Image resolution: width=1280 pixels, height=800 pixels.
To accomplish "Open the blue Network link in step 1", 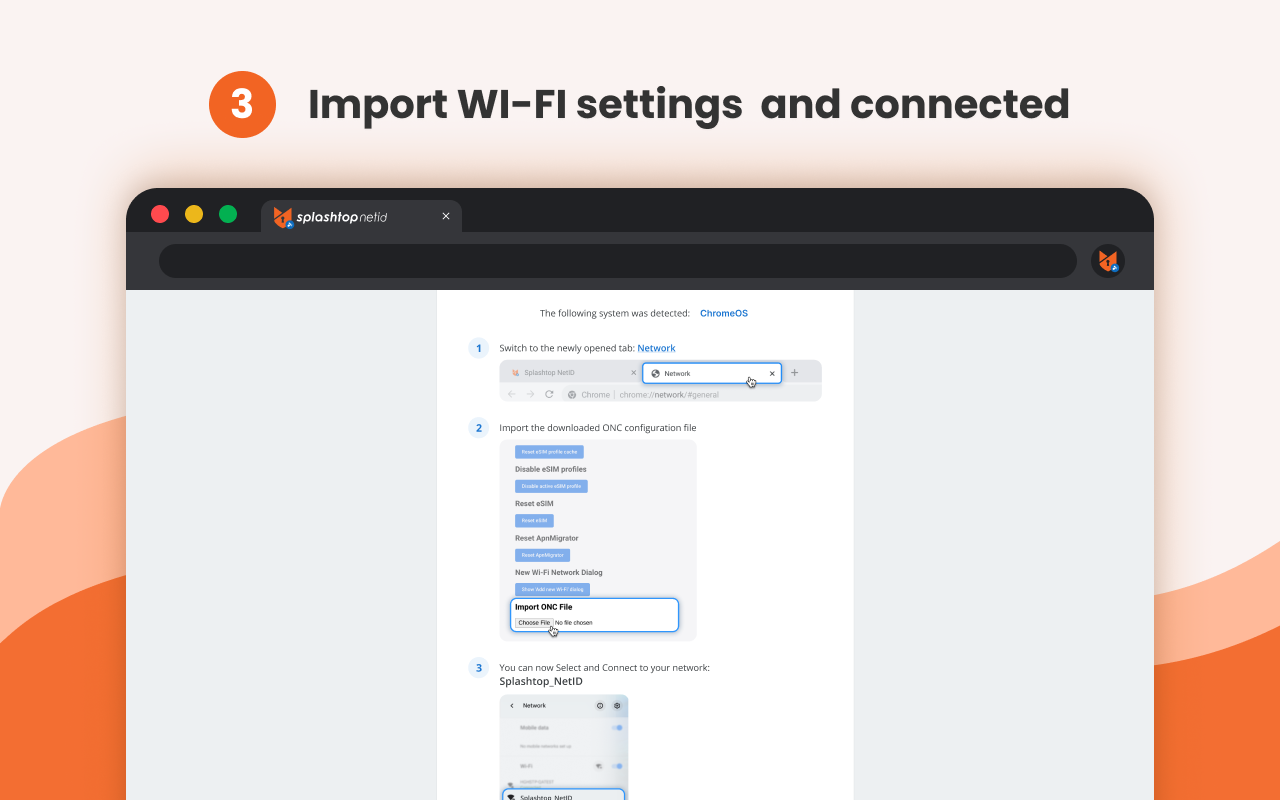I will tap(656, 348).
